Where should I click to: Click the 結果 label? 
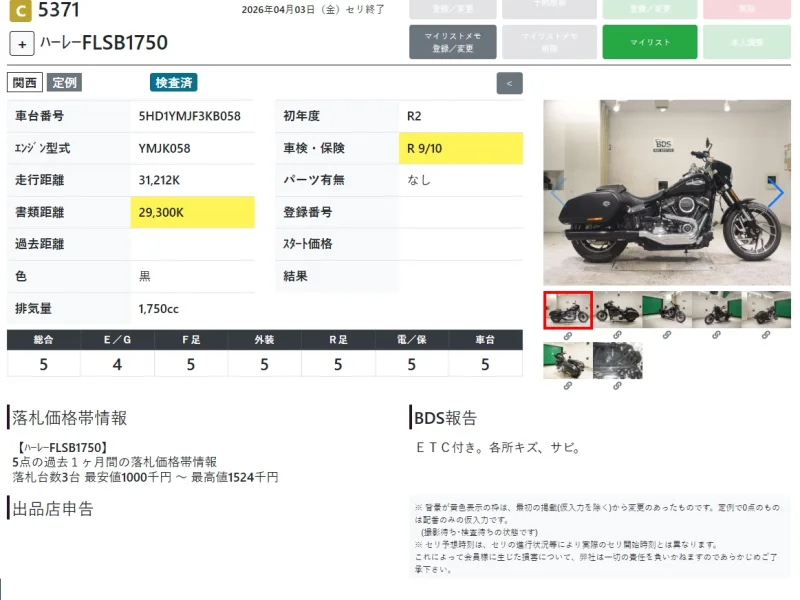click(295, 277)
